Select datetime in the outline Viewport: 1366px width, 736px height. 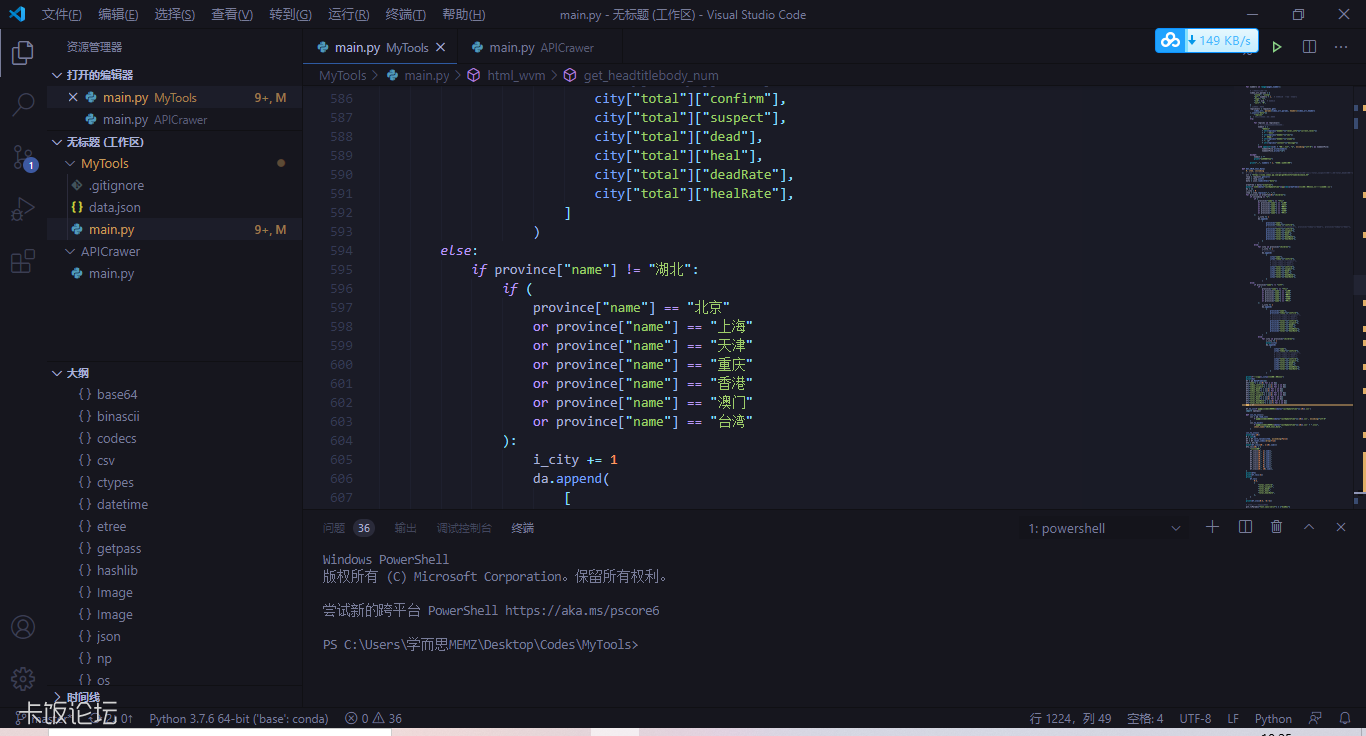(175, 504)
